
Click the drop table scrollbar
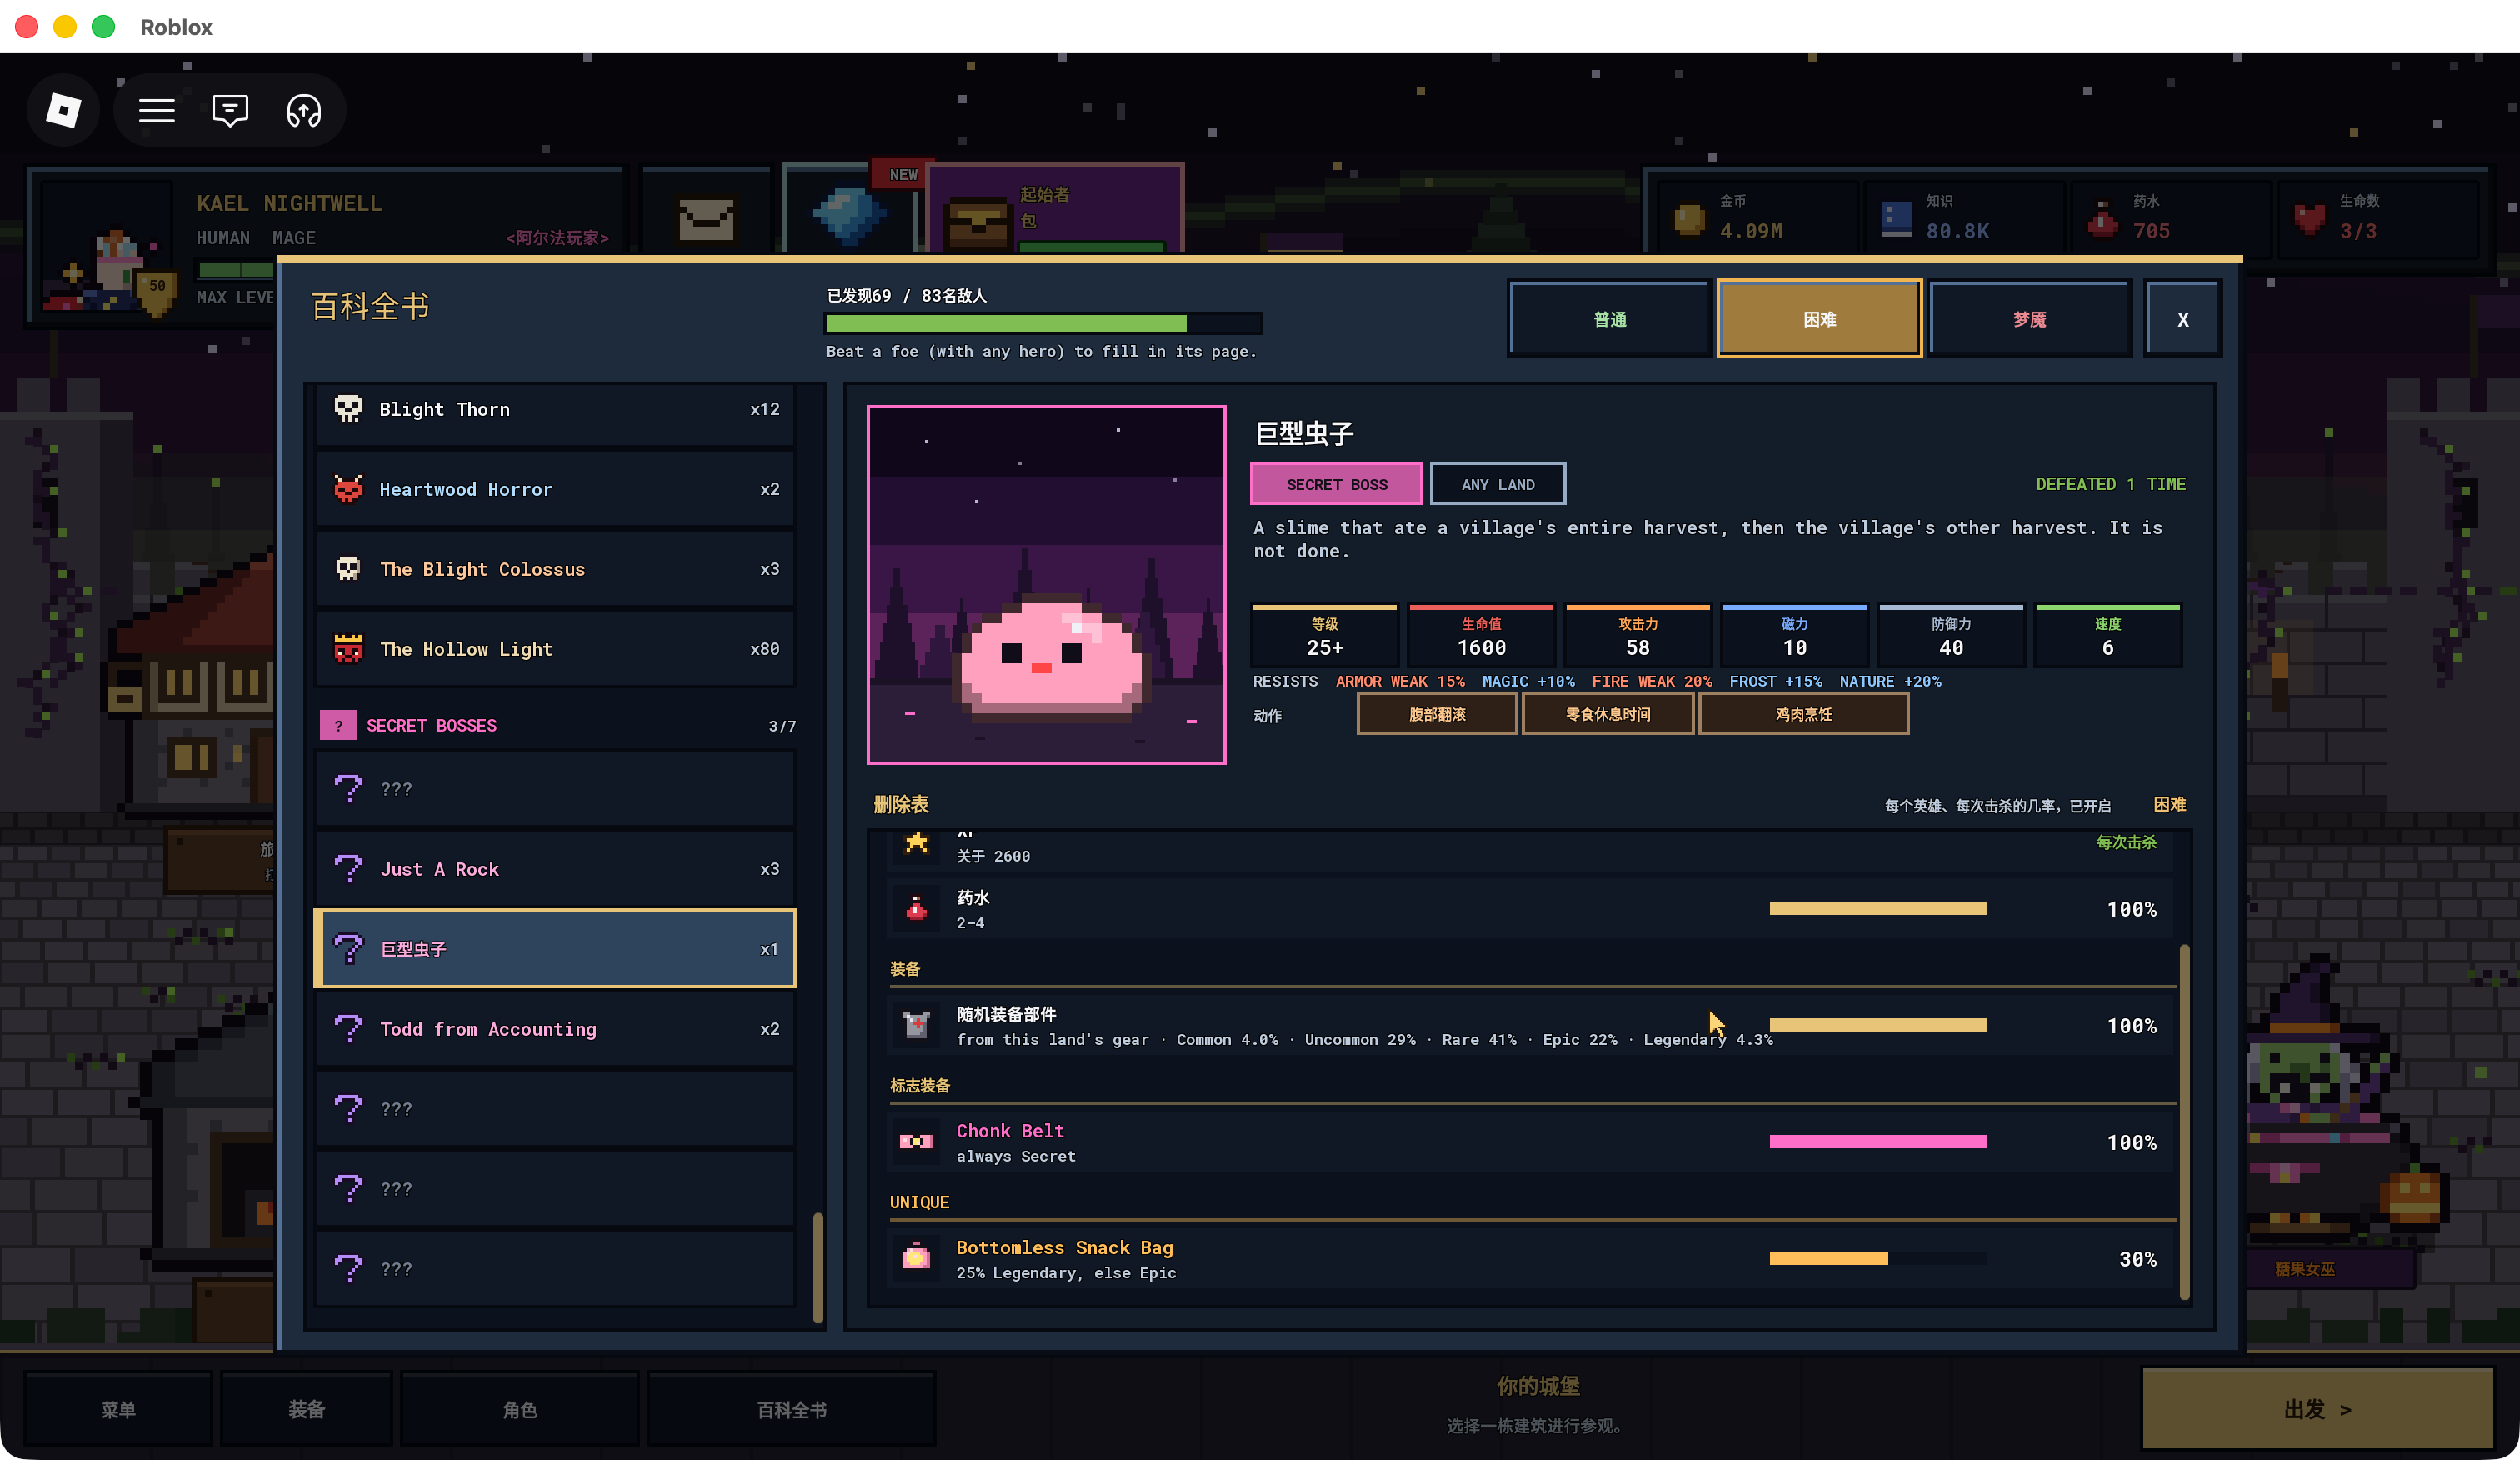tap(2184, 1121)
